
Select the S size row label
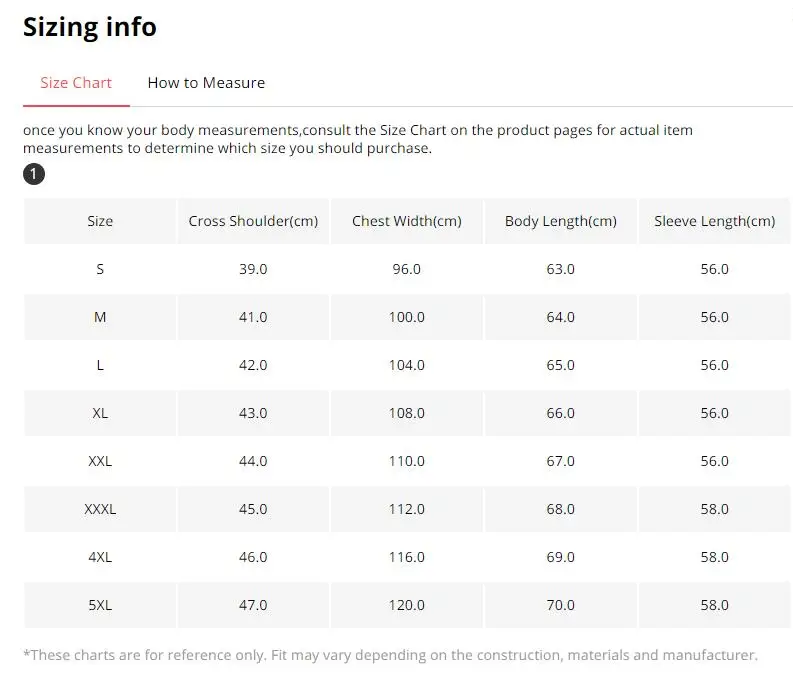[x=100, y=269]
